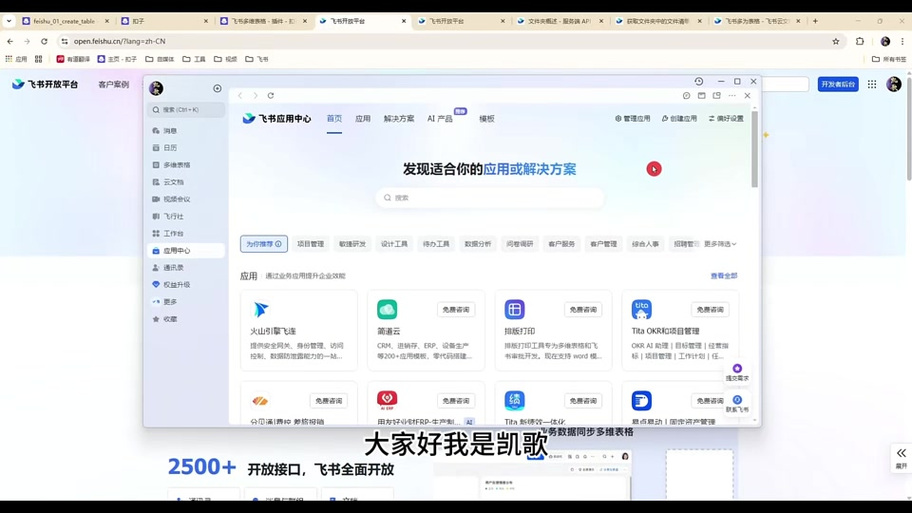Open the 自媒体 bookmark folder
912x513 pixels.
(x=160, y=59)
